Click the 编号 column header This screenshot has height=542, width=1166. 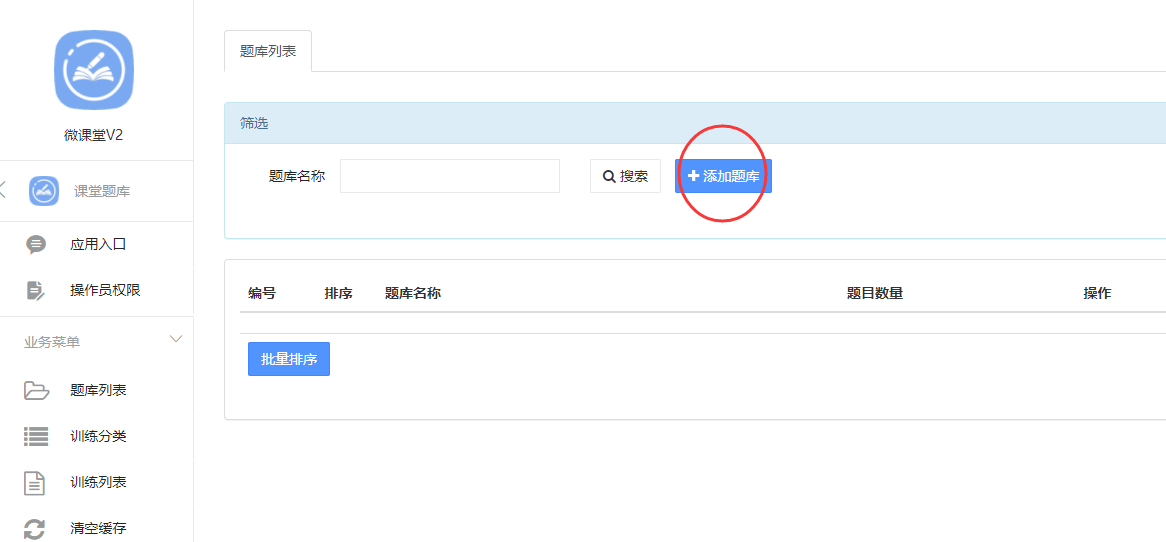click(x=262, y=293)
